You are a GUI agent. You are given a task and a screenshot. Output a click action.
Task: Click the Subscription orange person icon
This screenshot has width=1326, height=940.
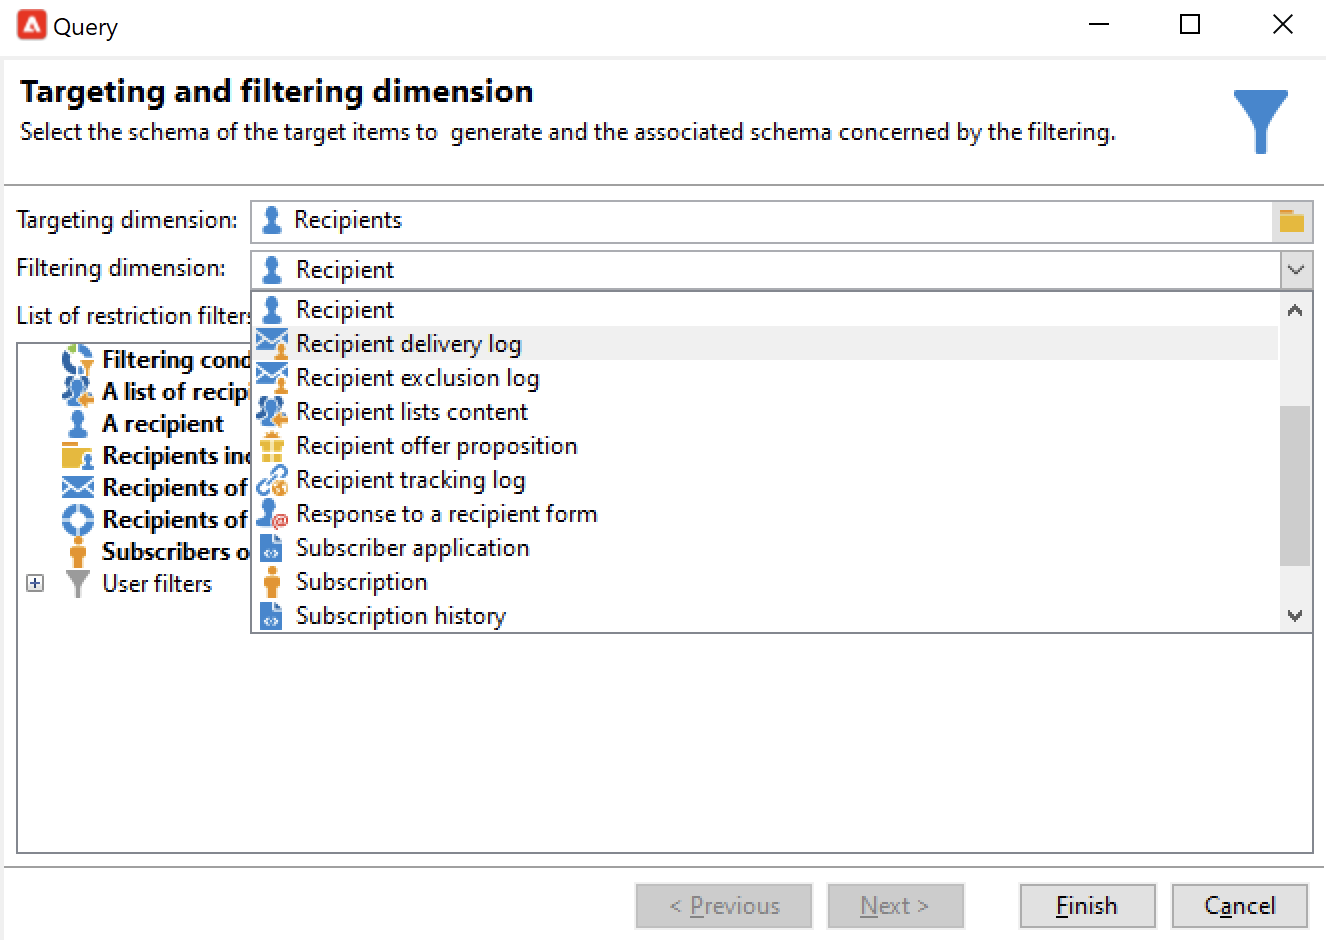[x=272, y=582]
